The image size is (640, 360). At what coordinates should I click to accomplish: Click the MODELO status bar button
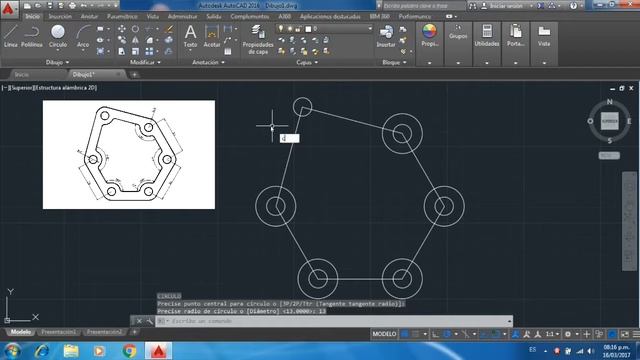click(384, 334)
